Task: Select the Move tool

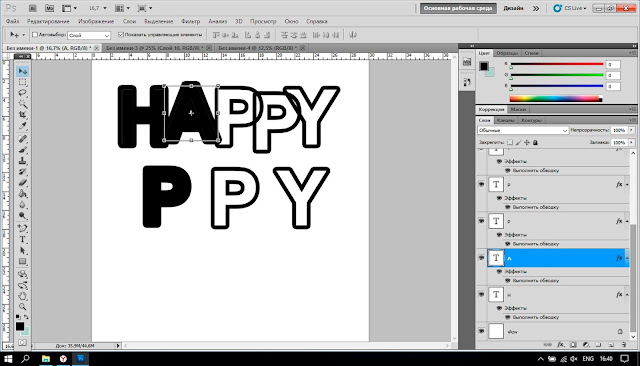Action: tap(22, 71)
